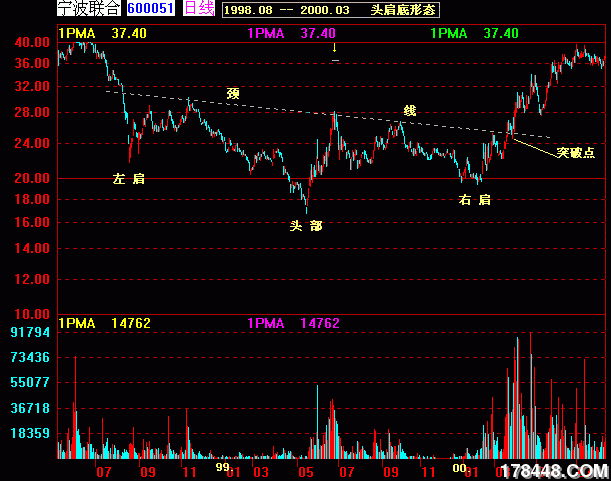The height and width of the screenshot is (481, 611).
Task: Click the 99 year marker on time axis
Action: click(x=223, y=466)
